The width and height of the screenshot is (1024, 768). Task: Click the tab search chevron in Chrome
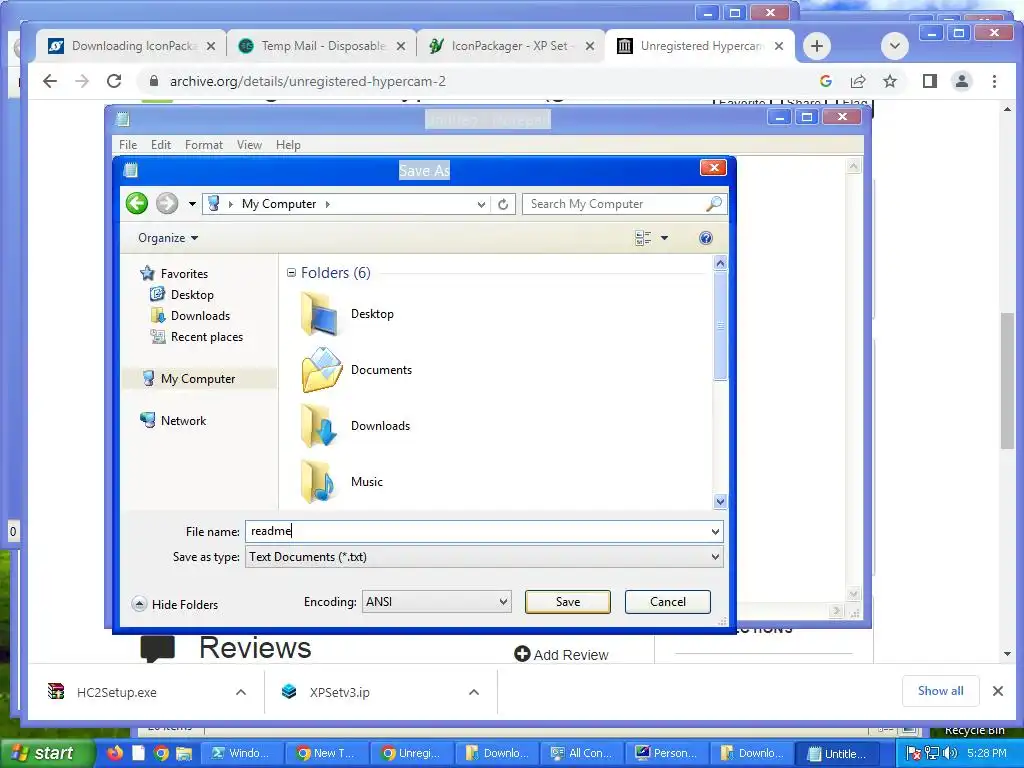pos(895,46)
